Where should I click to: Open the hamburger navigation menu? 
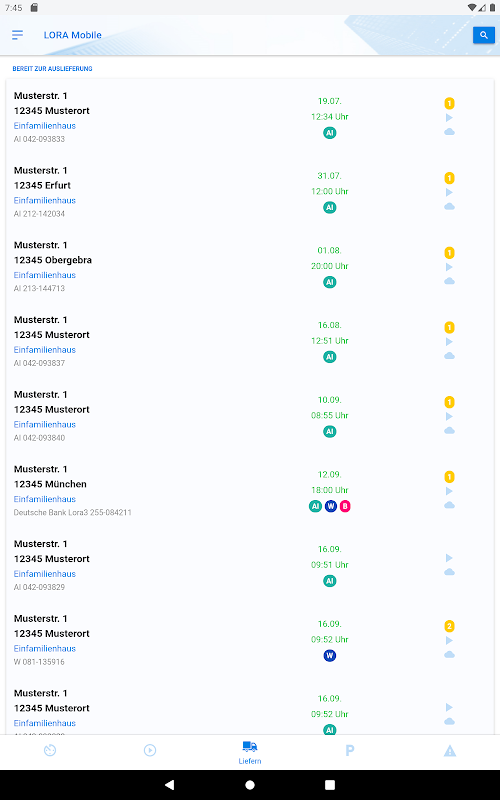click(17, 35)
